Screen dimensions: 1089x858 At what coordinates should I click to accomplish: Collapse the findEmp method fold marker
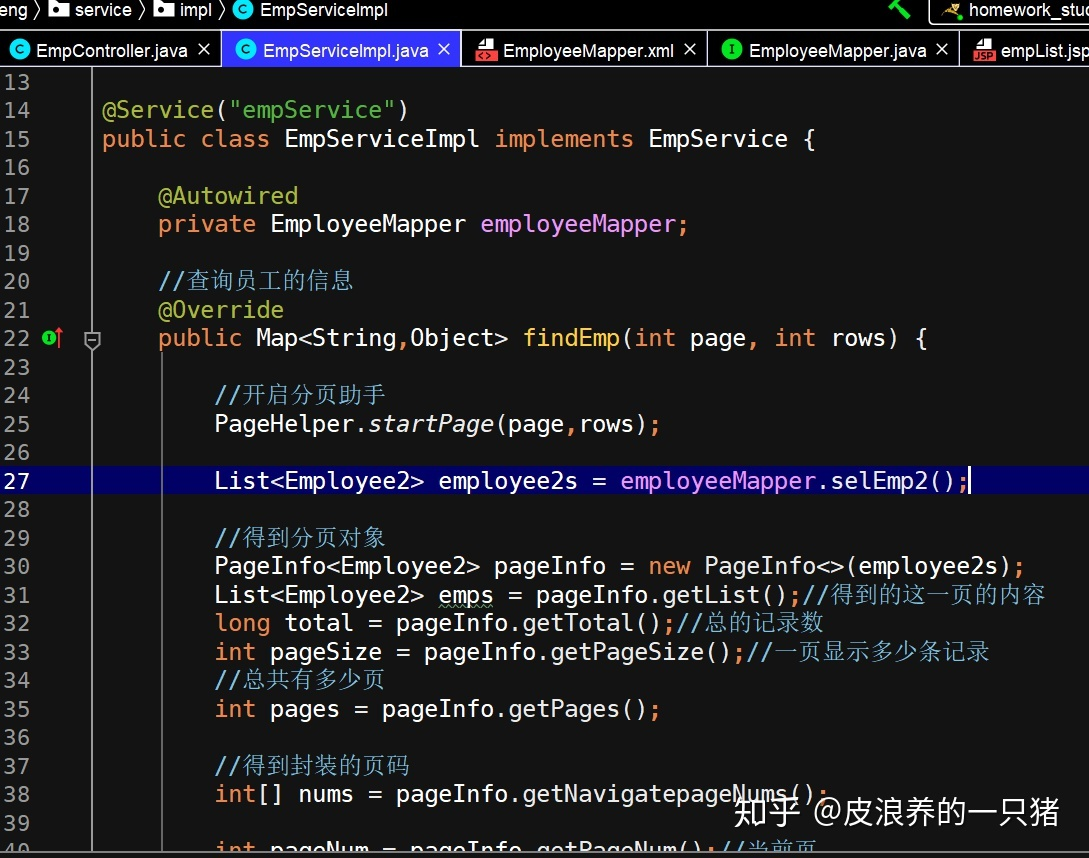click(92, 340)
